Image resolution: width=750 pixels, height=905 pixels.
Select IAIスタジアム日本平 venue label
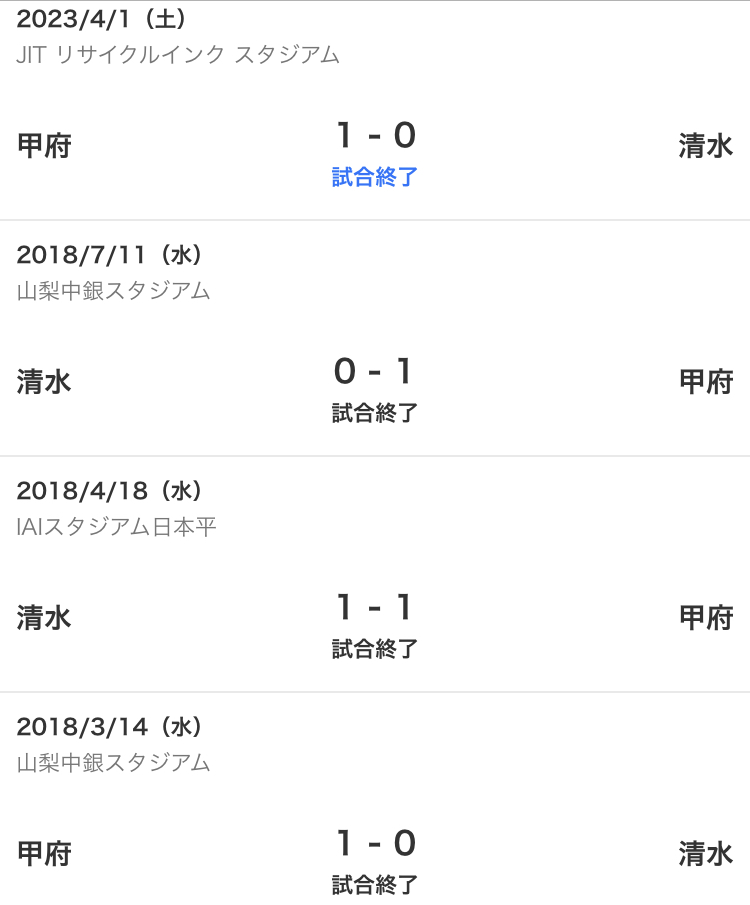117,526
